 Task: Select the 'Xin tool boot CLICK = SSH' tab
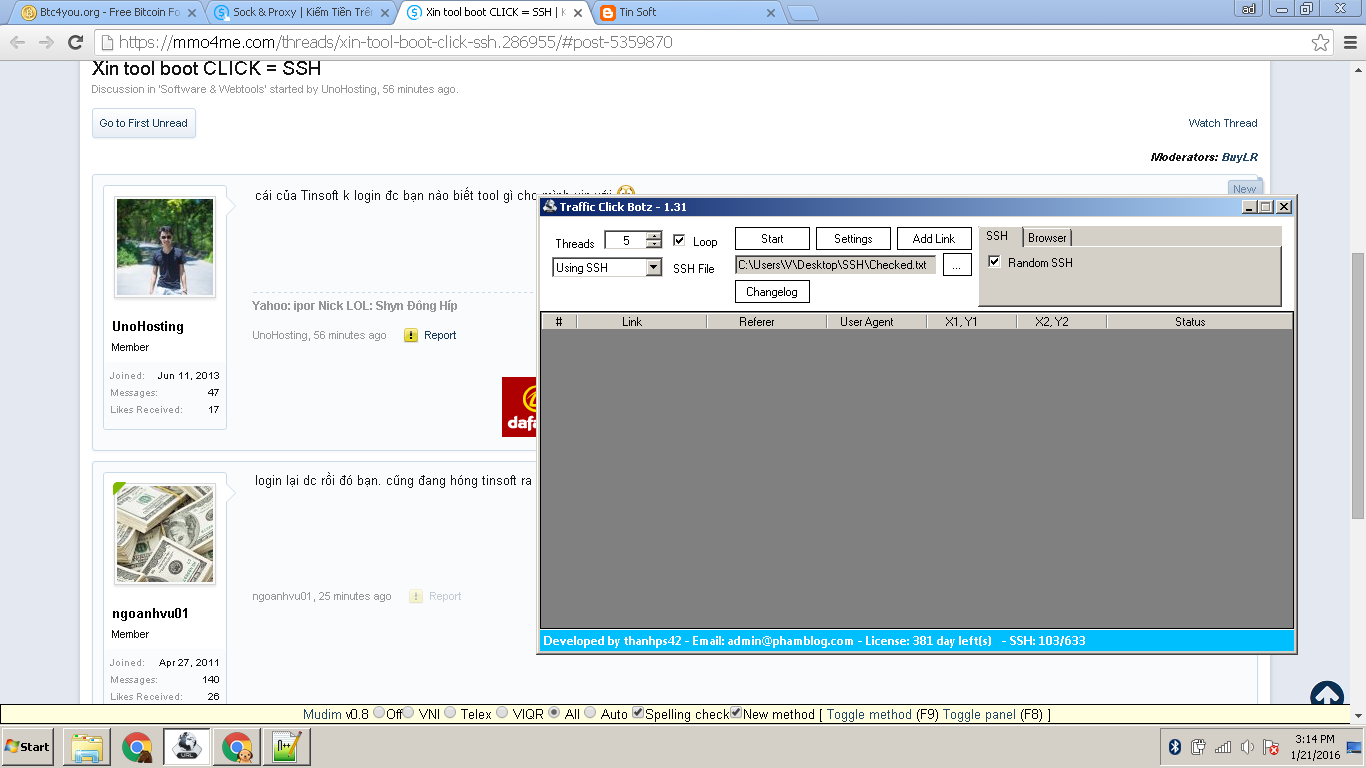493,13
